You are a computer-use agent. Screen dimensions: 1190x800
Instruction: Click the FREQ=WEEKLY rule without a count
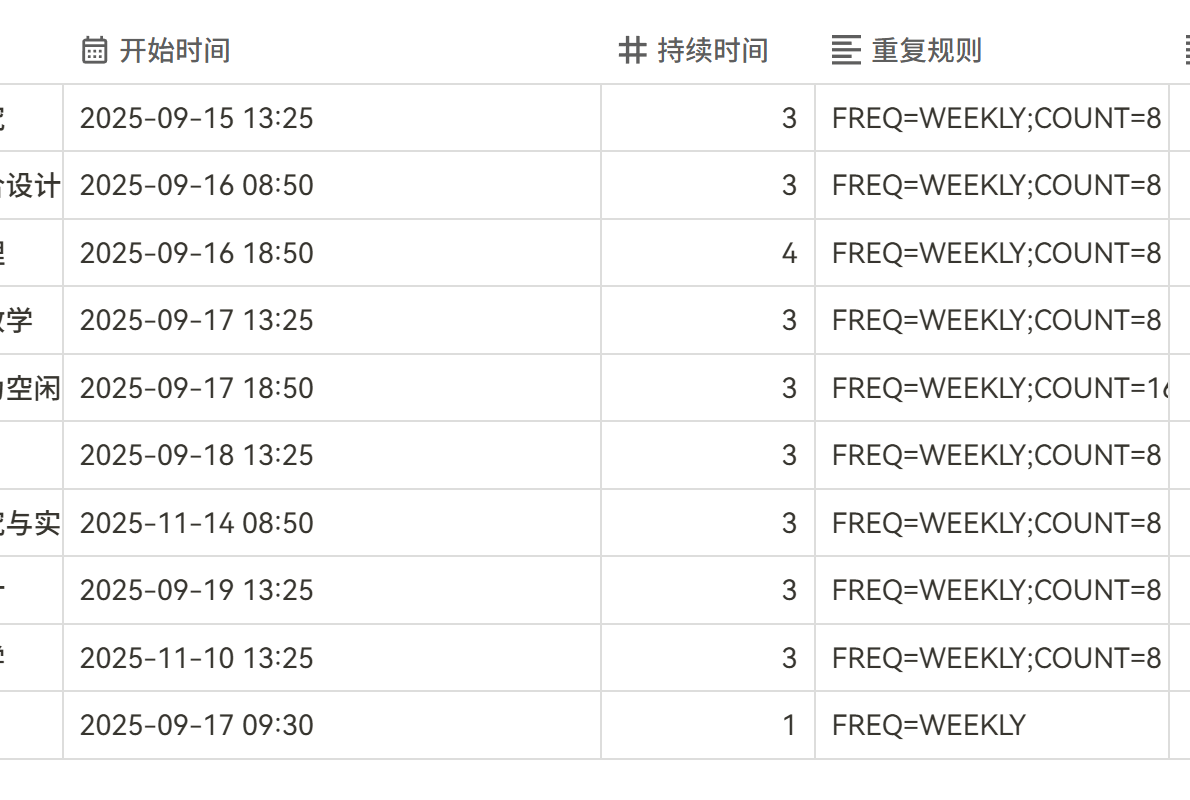[929, 725]
